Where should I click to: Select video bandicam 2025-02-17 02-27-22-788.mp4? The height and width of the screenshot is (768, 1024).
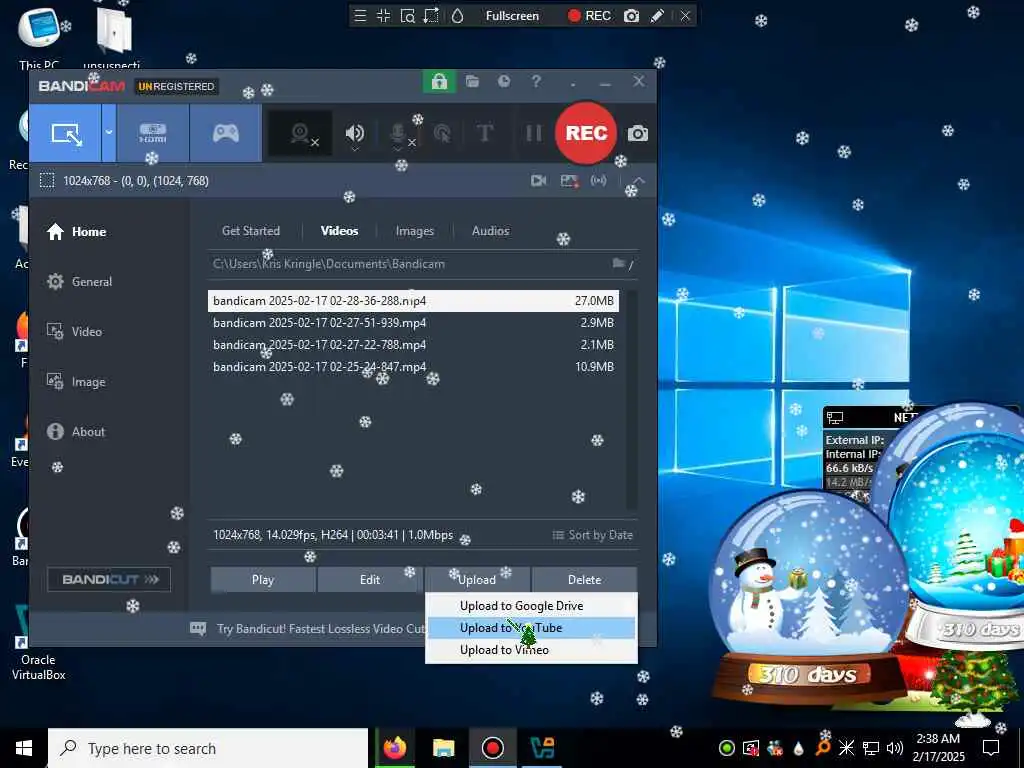tap(413, 345)
